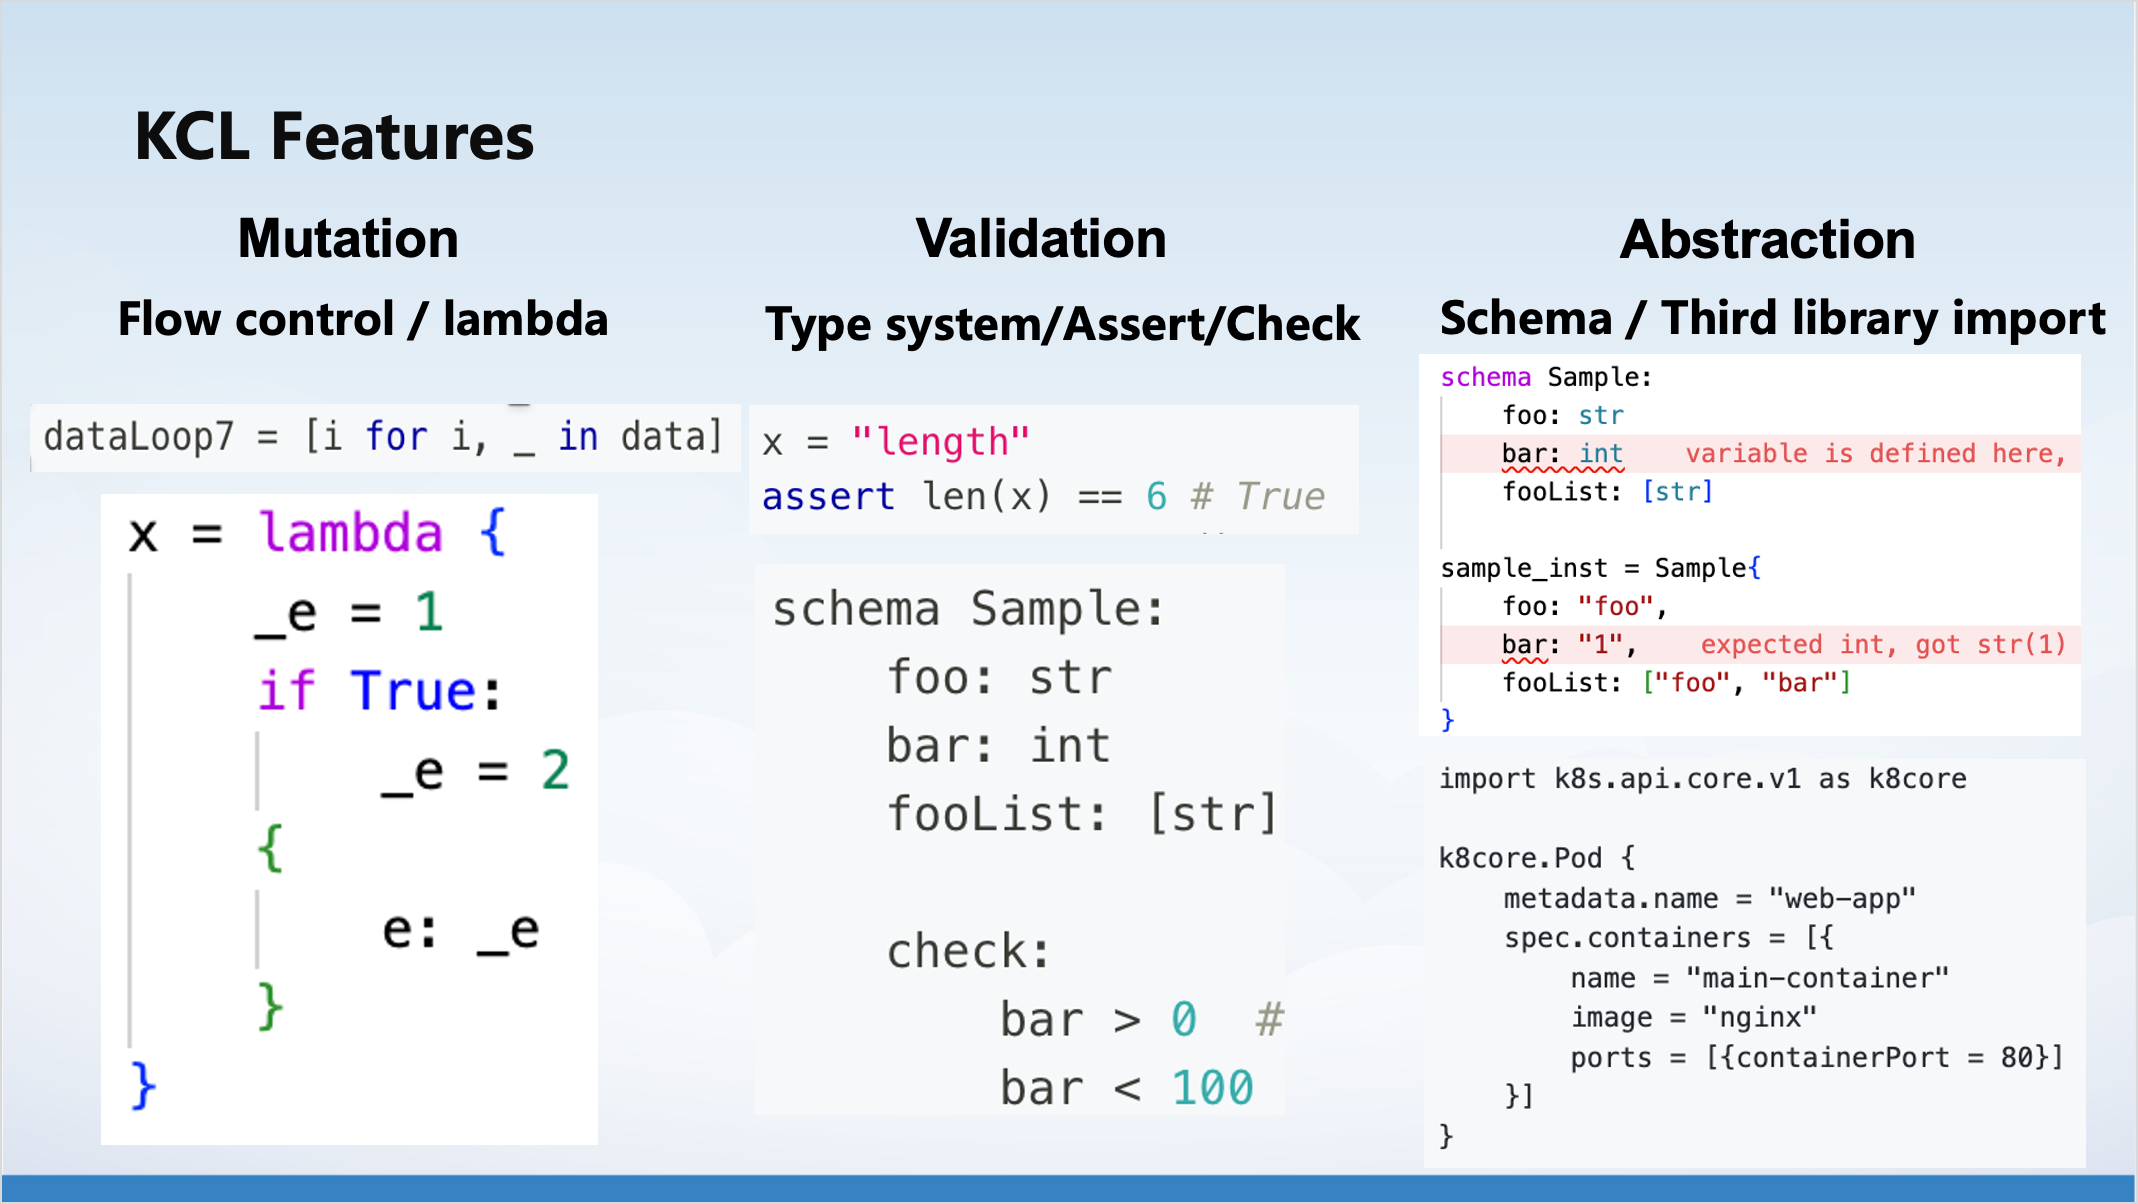
Task: Click the 'ports = [{containerPort = 80}]' line
Action: pos(1816,1057)
